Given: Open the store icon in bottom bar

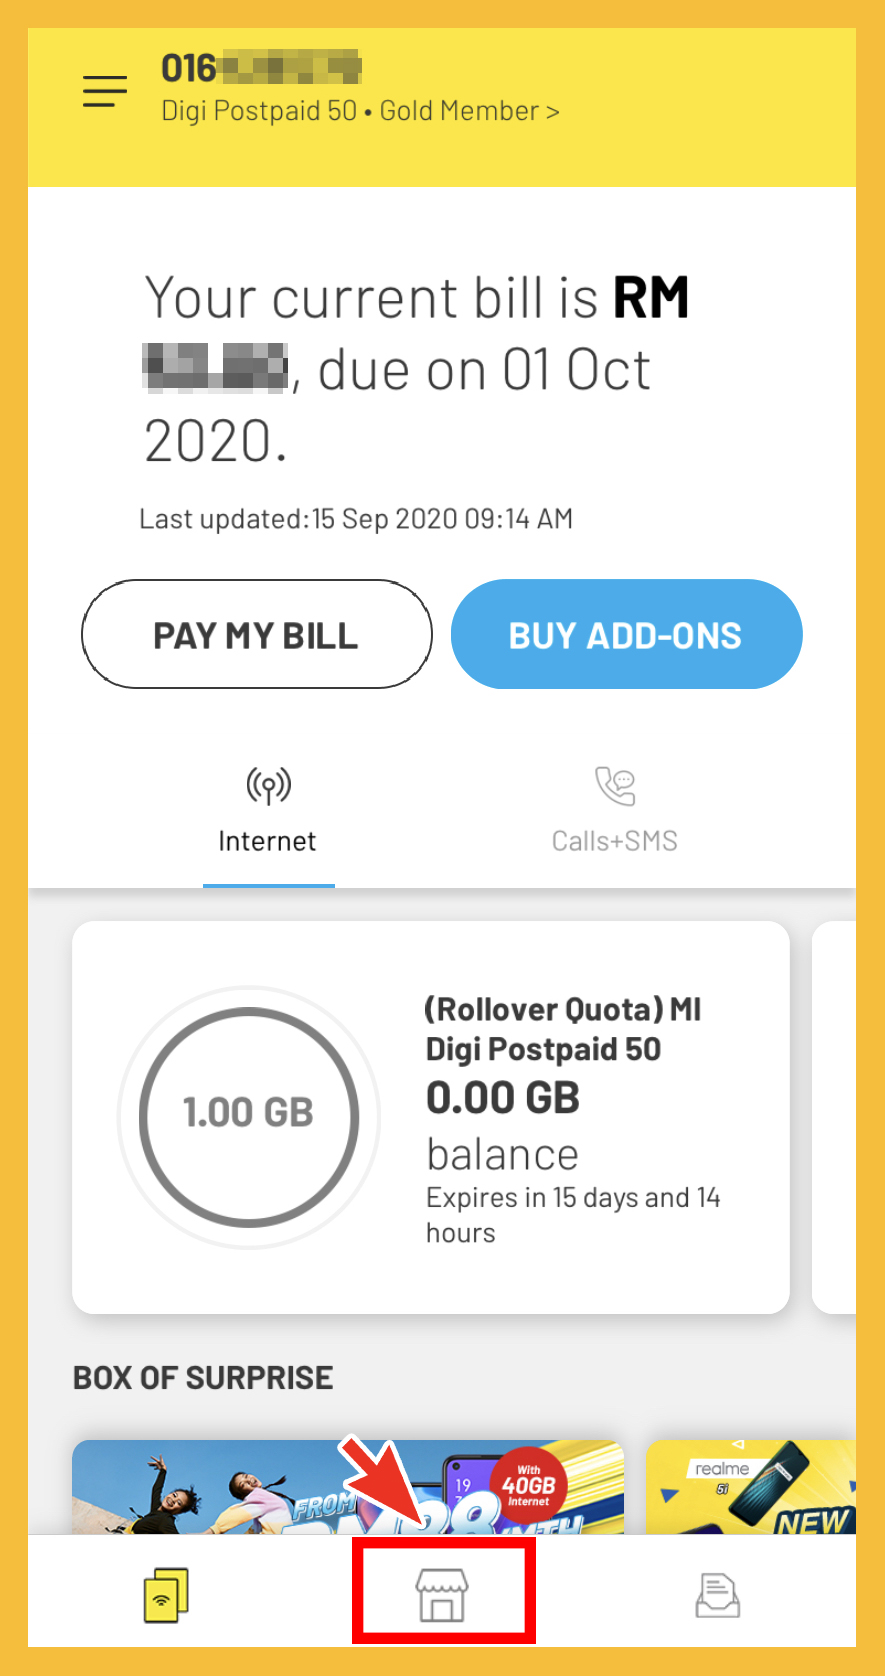Looking at the screenshot, I should 442,1593.
